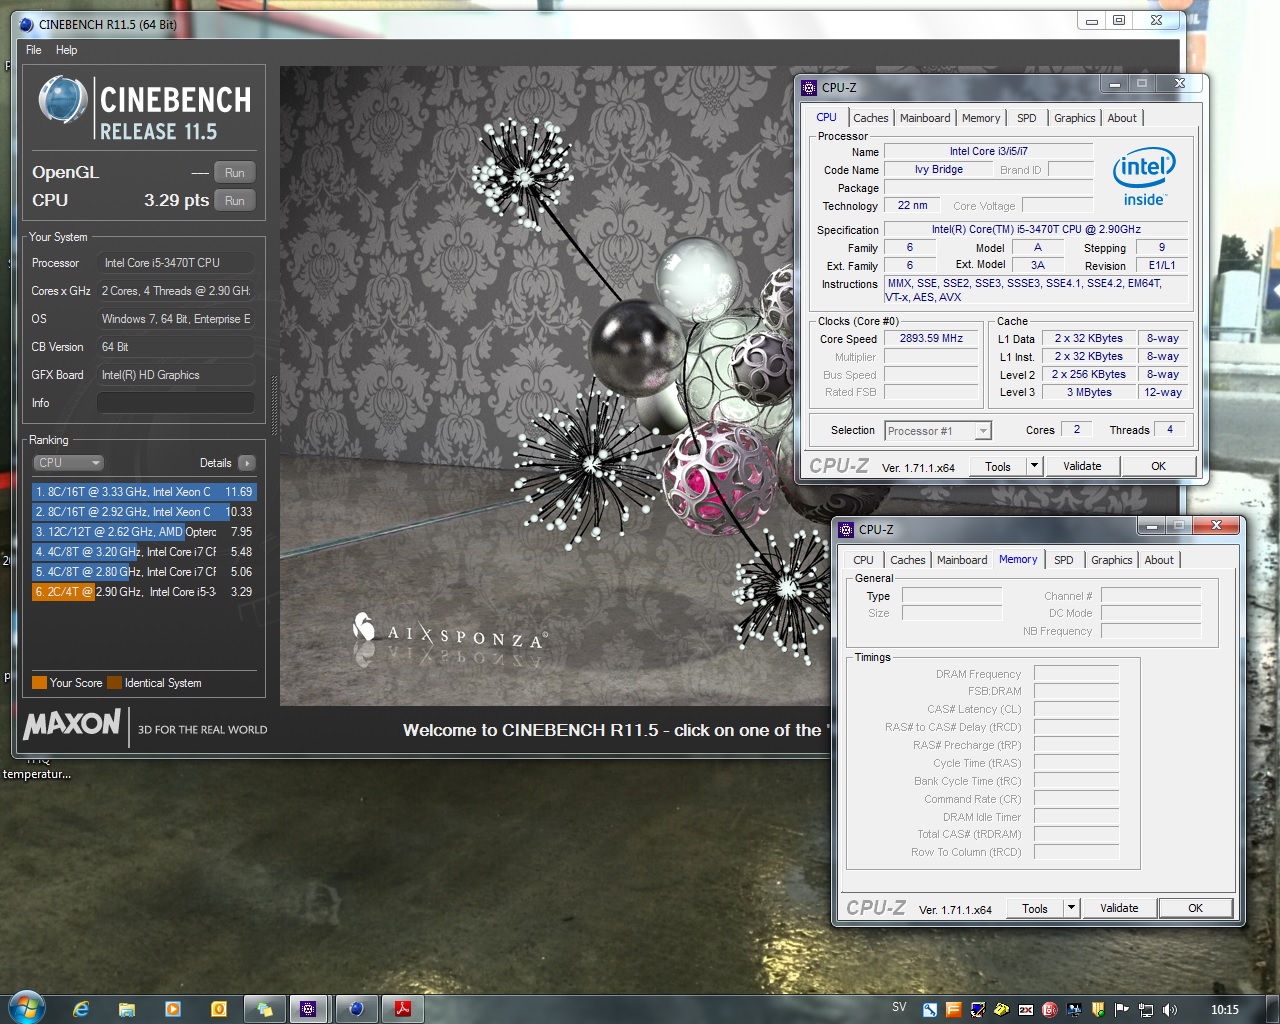Open Action Center flag tray icon
The width and height of the screenshot is (1280, 1024).
click(1121, 1010)
